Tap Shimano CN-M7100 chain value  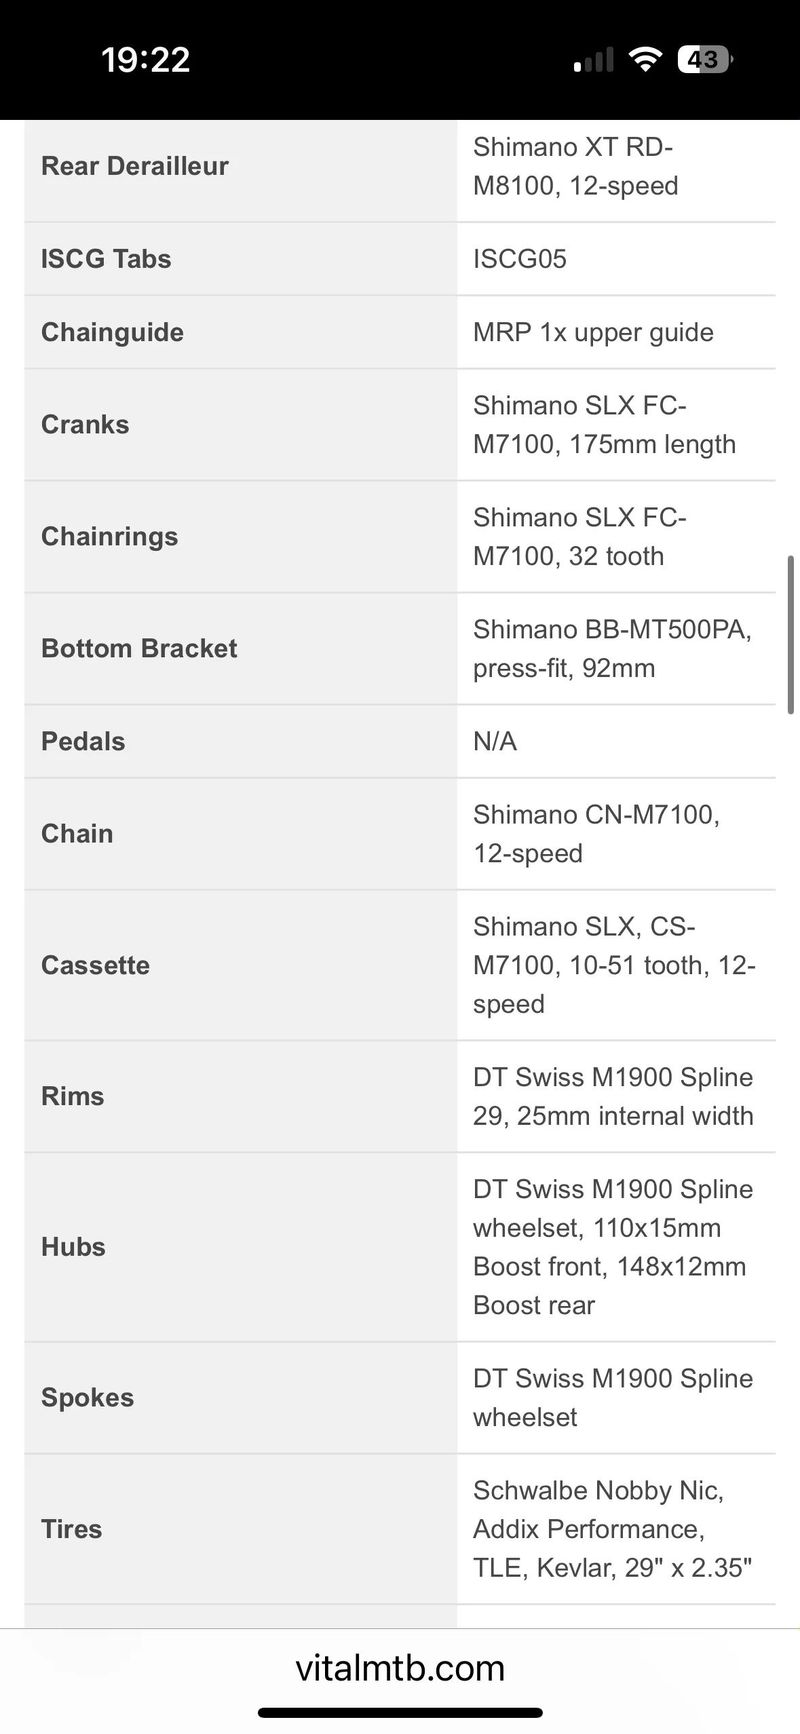(597, 834)
